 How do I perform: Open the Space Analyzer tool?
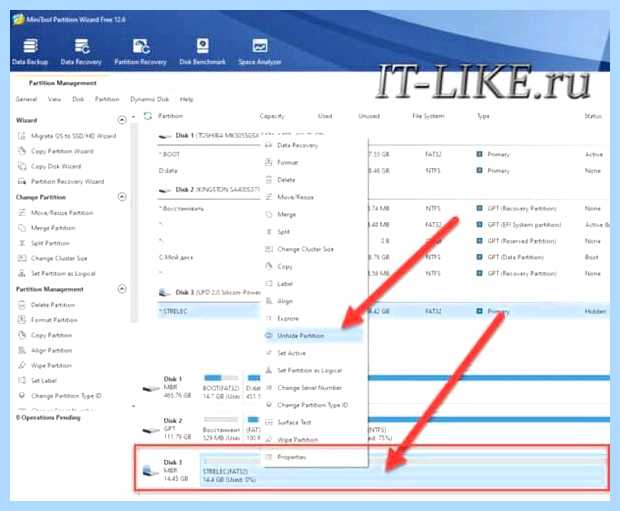point(260,51)
